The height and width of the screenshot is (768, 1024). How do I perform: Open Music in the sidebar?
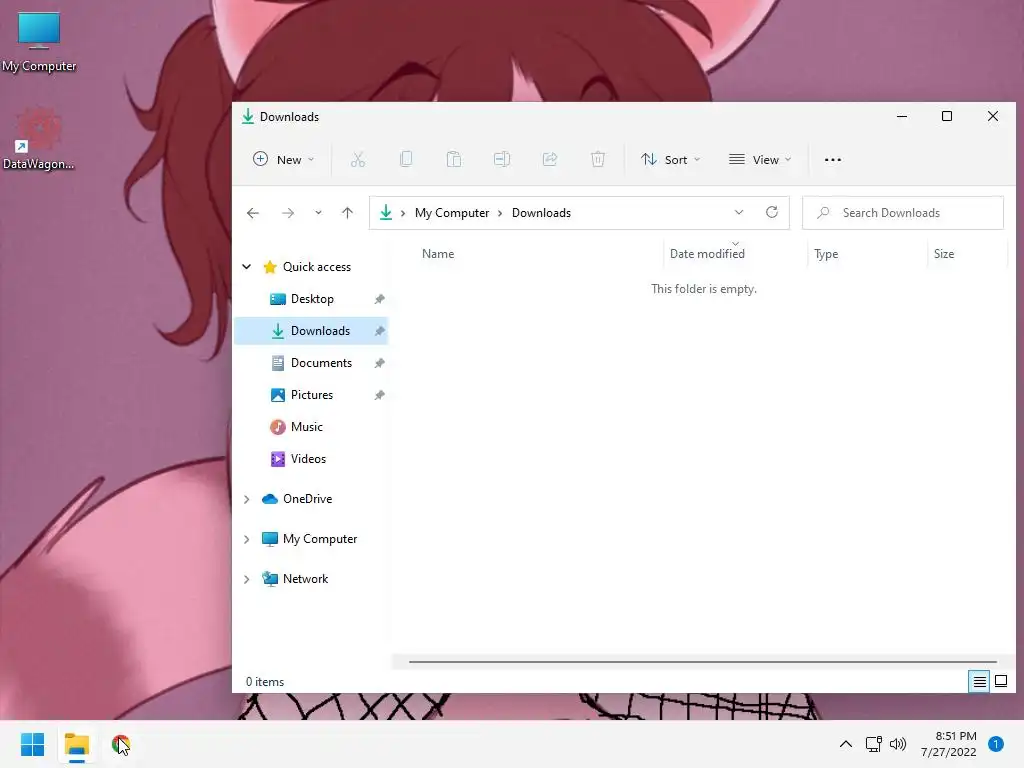point(306,427)
